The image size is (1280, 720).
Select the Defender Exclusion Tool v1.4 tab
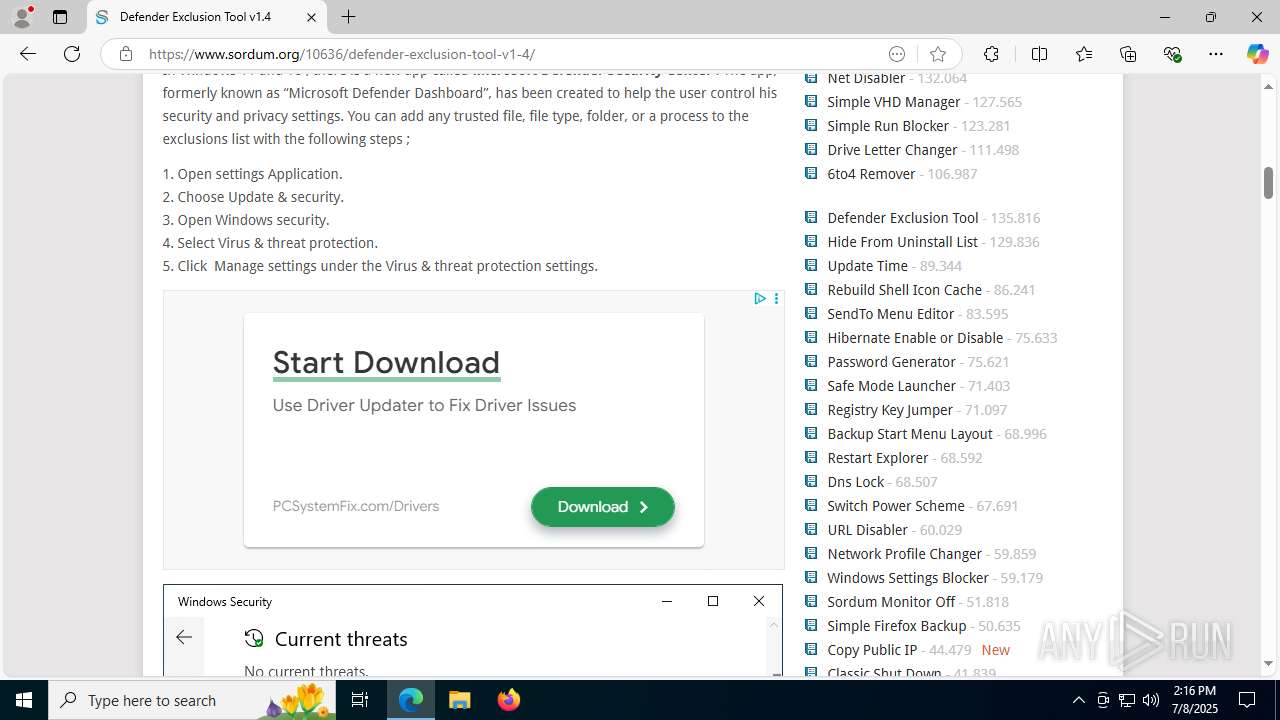(207, 17)
